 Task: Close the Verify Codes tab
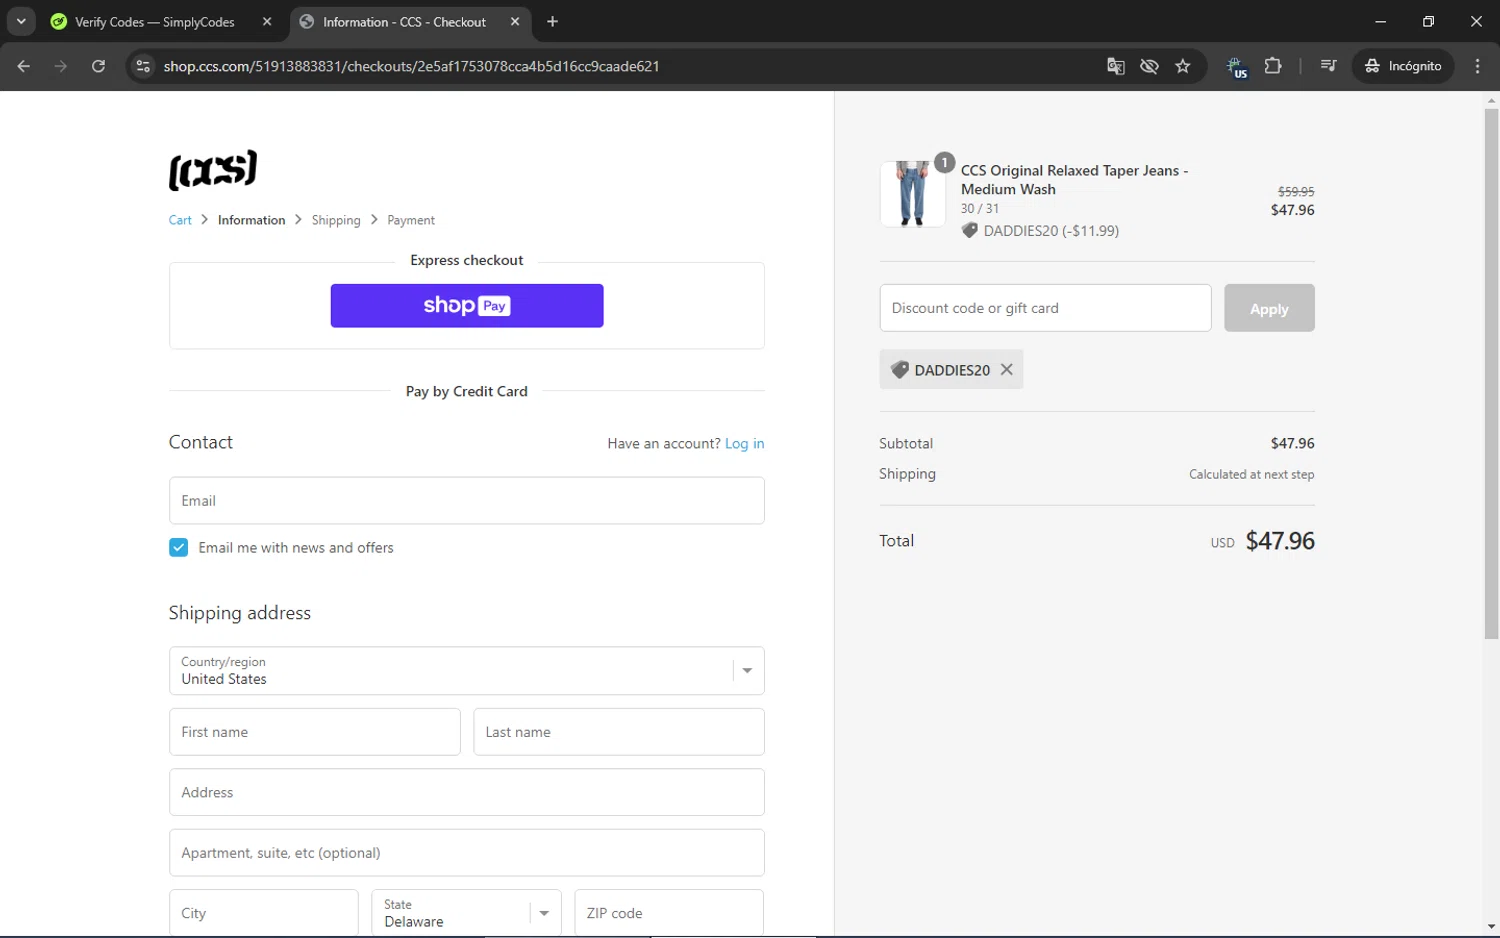tap(267, 22)
